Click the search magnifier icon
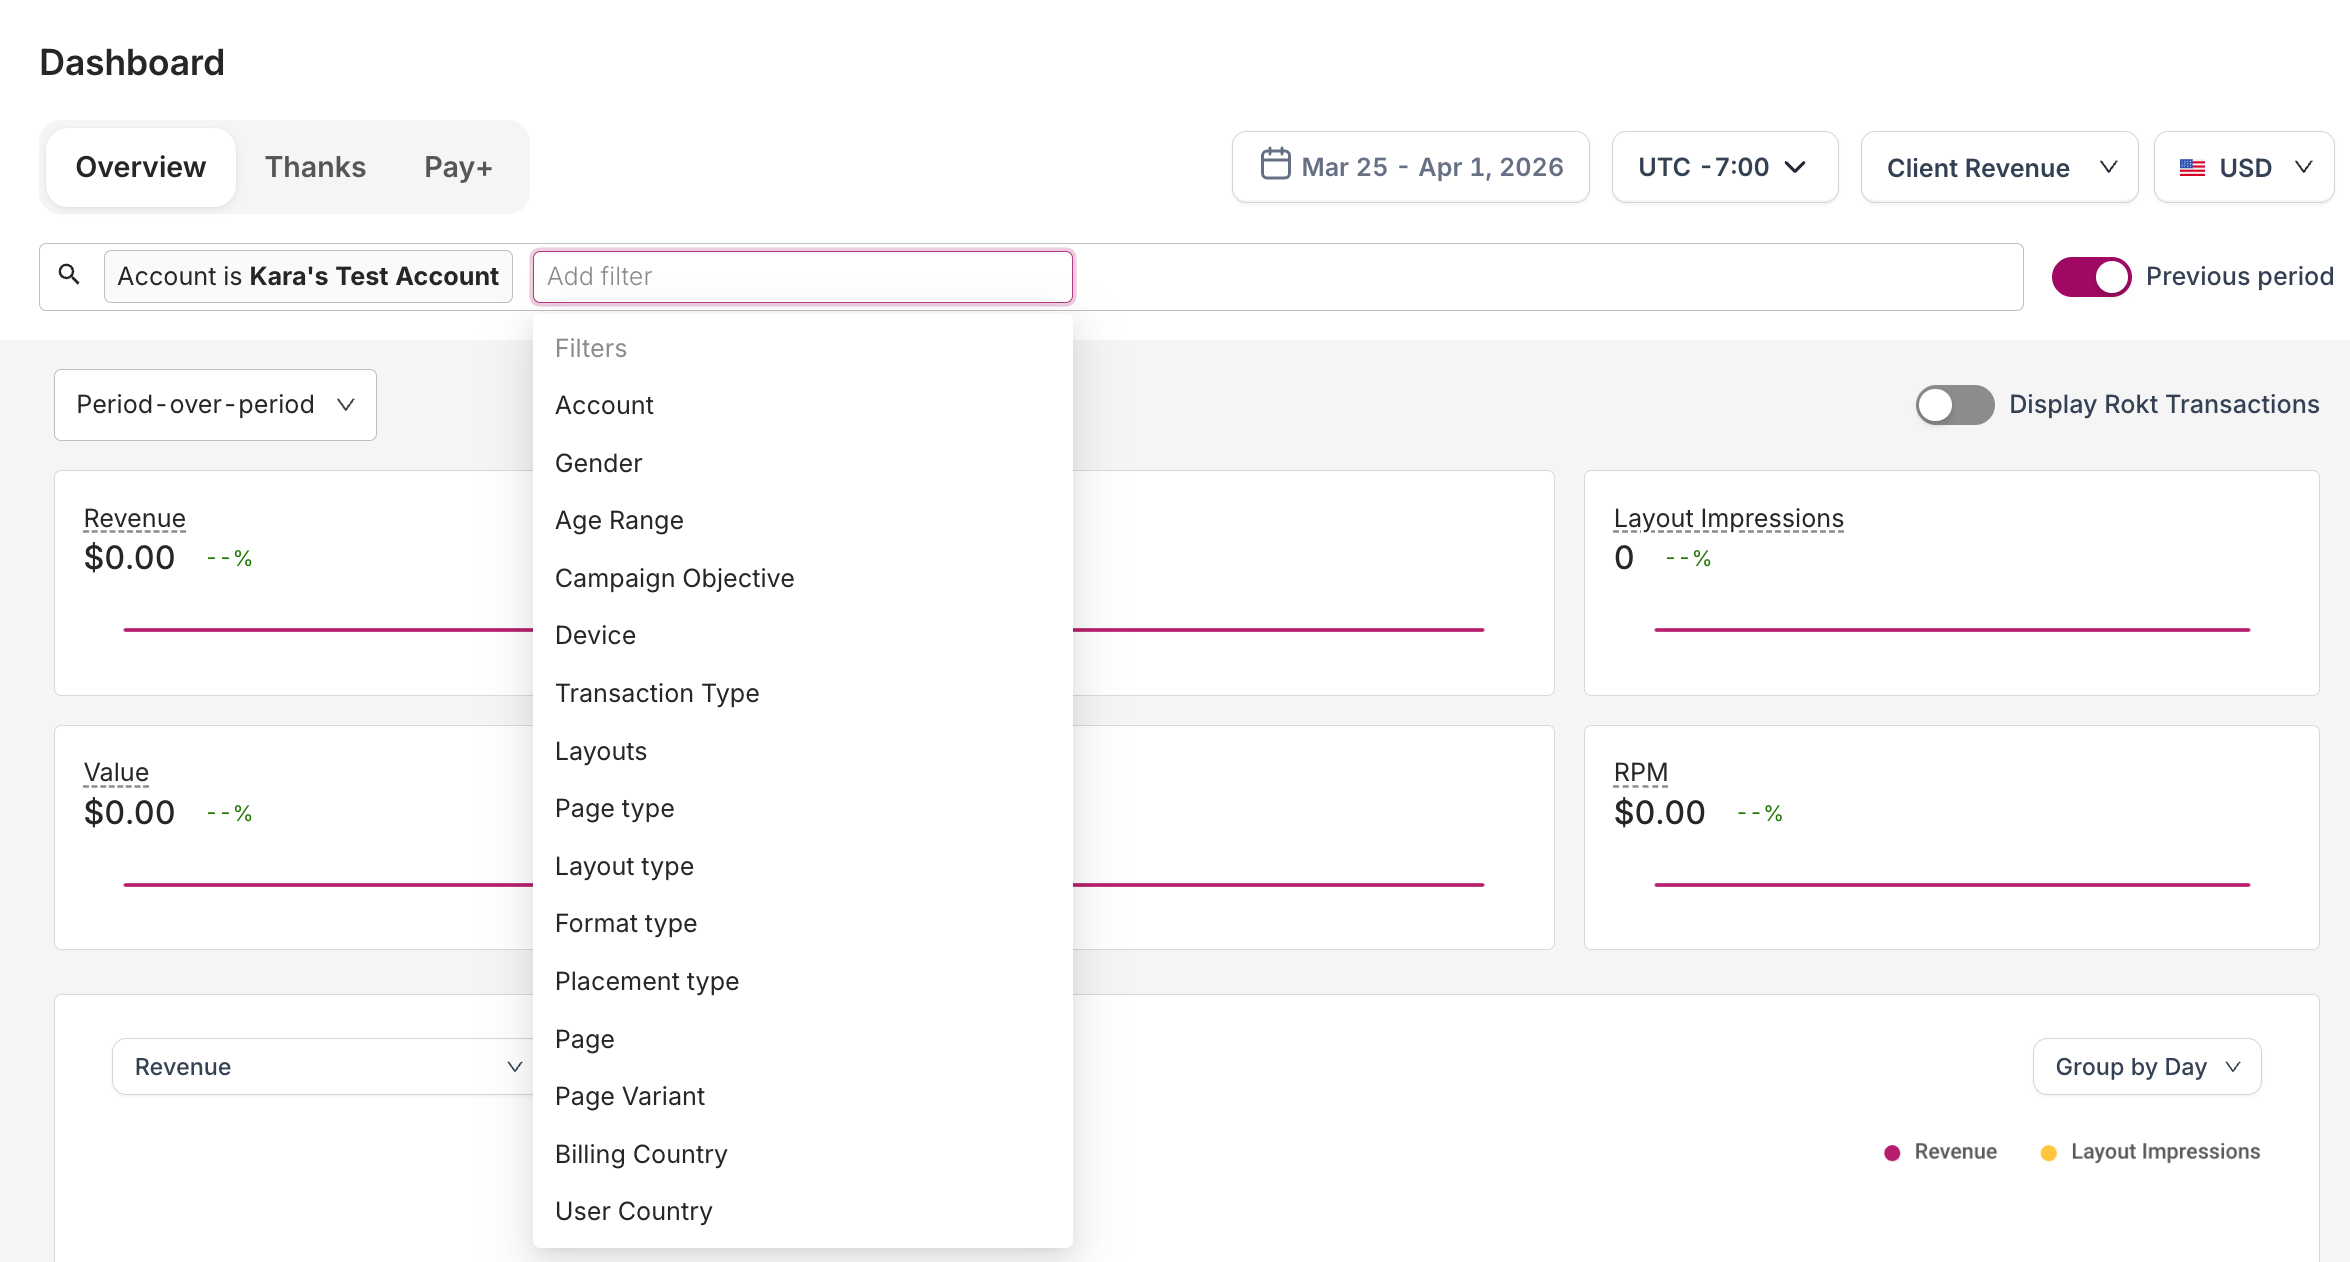Image resolution: width=2350 pixels, height=1262 pixels. point(69,275)
